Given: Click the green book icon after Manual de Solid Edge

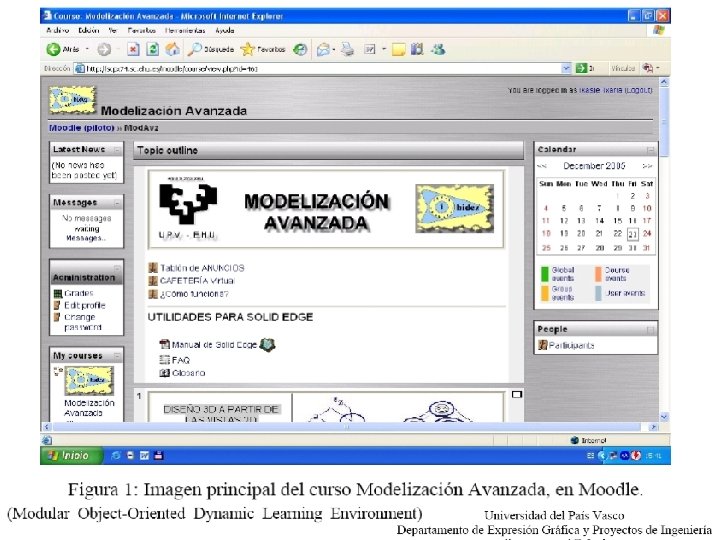Looking at the screenshot, I should pos(267,344).
